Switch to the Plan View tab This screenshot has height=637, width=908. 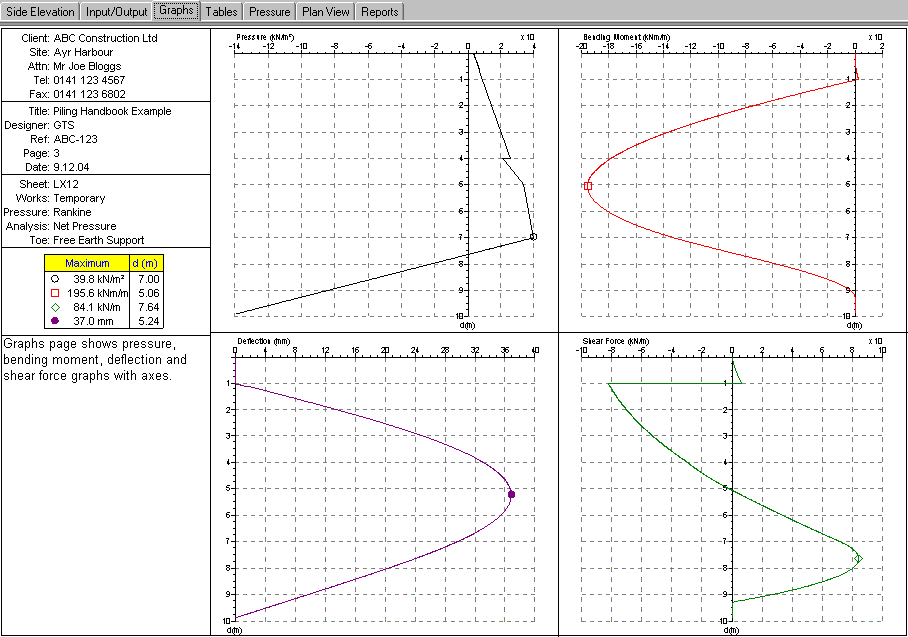click(326, 12)
